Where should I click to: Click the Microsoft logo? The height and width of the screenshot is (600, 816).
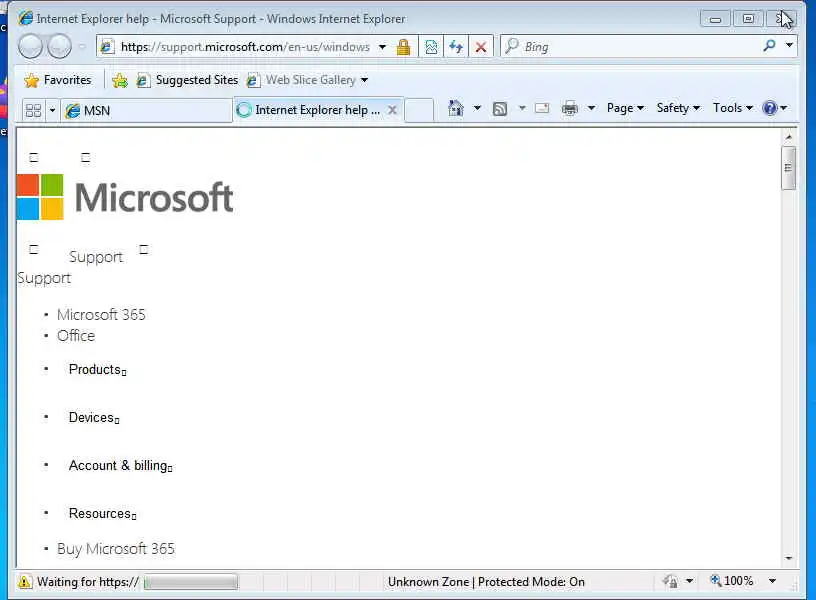tap(125, 197)
